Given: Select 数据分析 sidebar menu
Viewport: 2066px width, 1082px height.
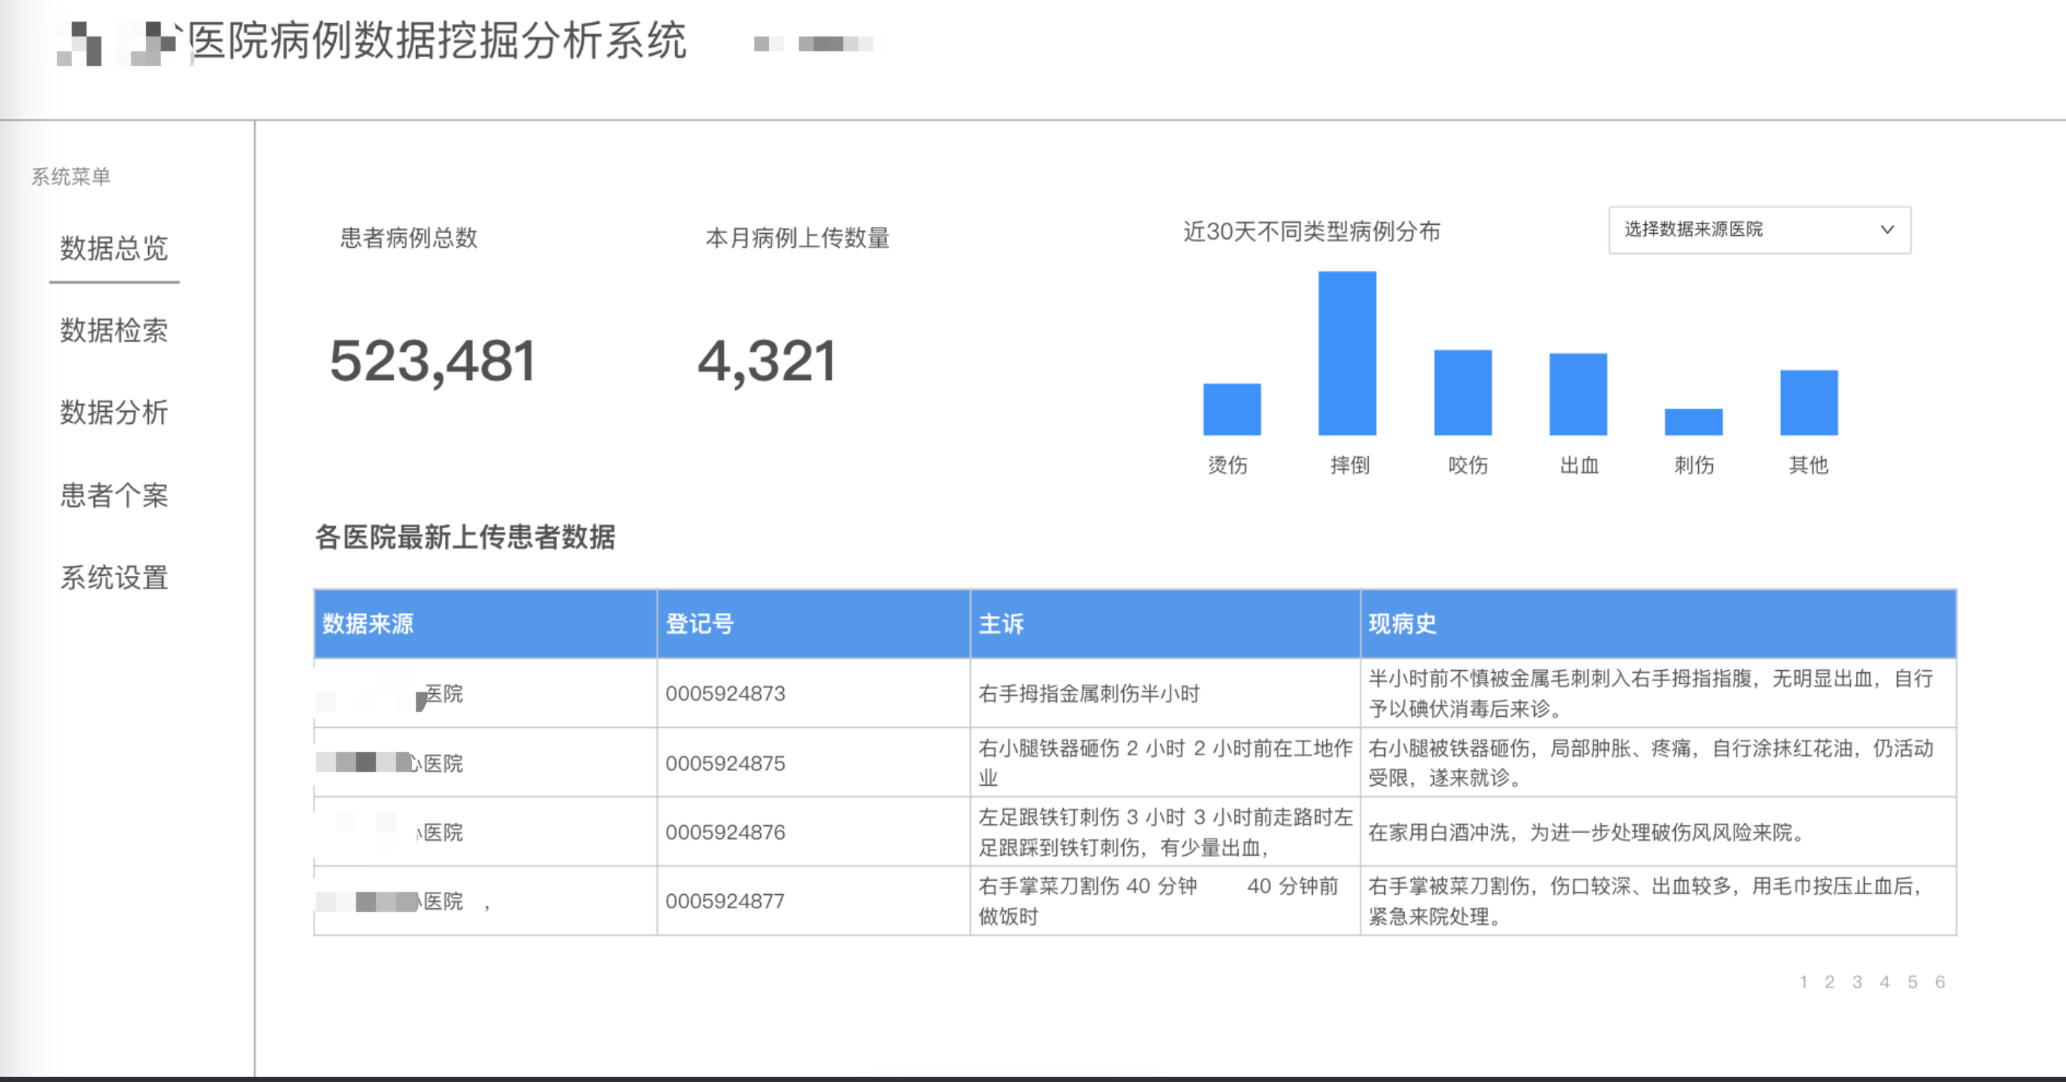Looking at the screenshot, I should tap(114, 413).
